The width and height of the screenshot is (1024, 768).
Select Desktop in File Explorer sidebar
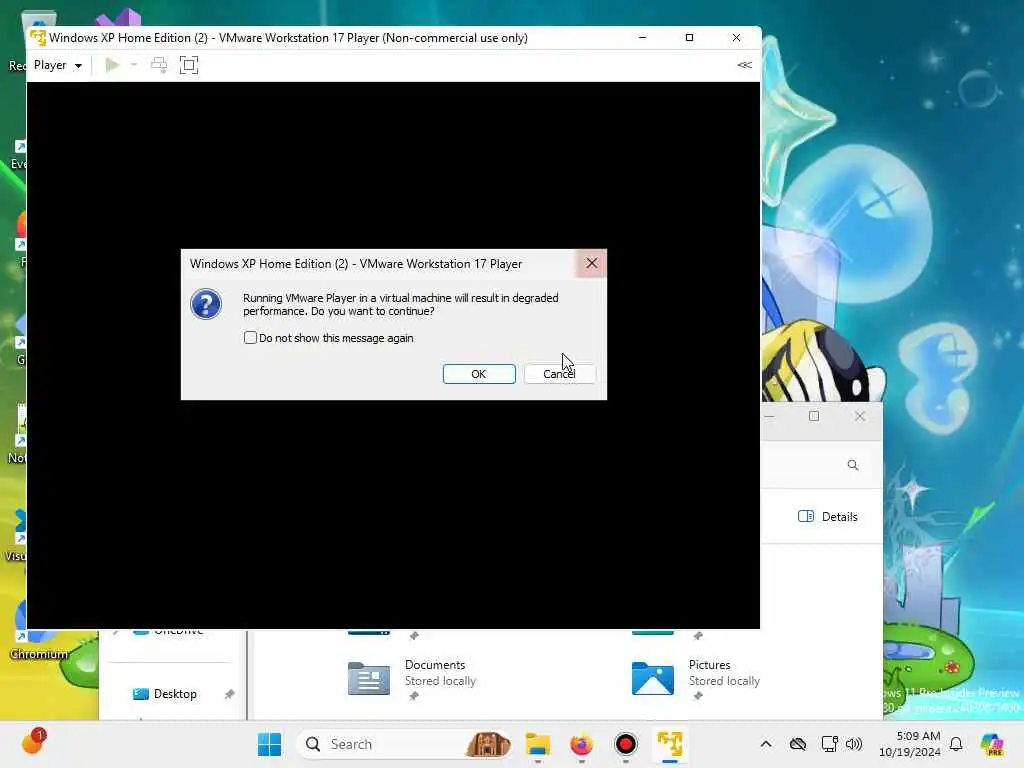(174, 694)
